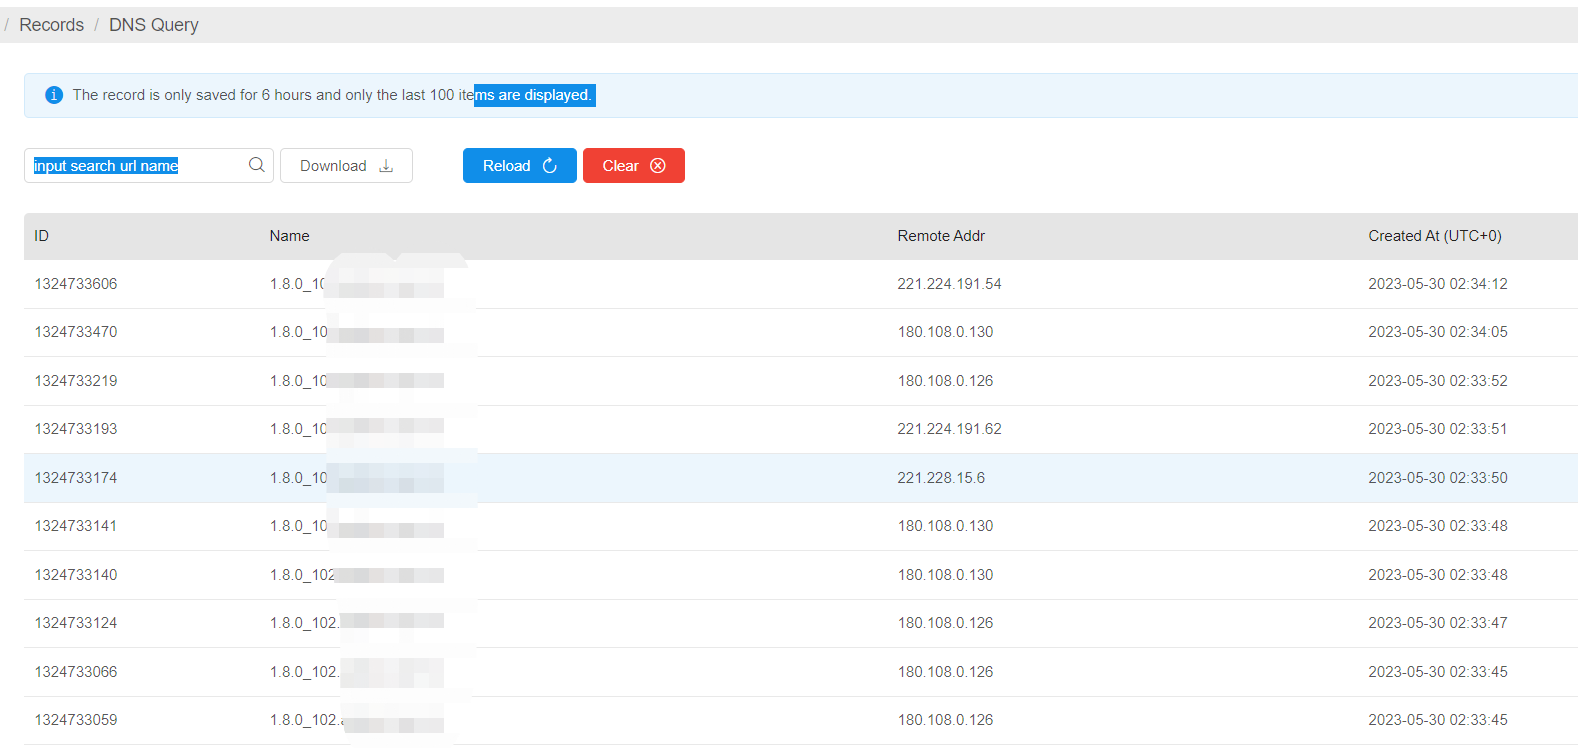Screen dimensions: 1578x753
Task: Click the ID column header
Action: pyautogui.click(x=41, y=236)
